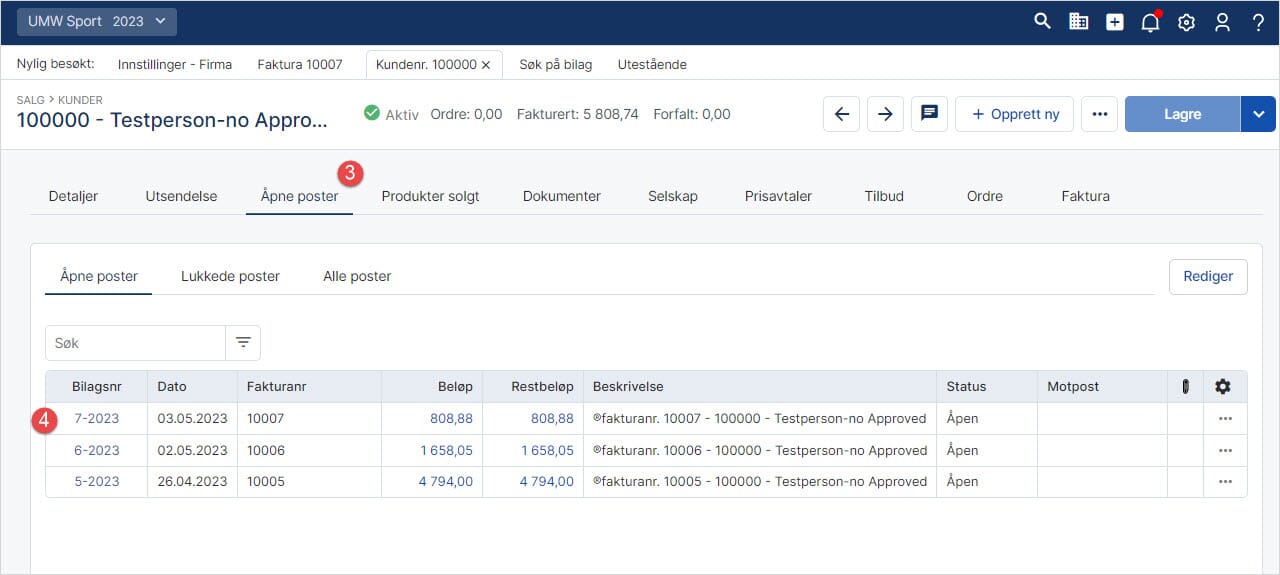Go to previous customer with left arrow
Viewport: 1280px width, 575px height.
point(841,114)
